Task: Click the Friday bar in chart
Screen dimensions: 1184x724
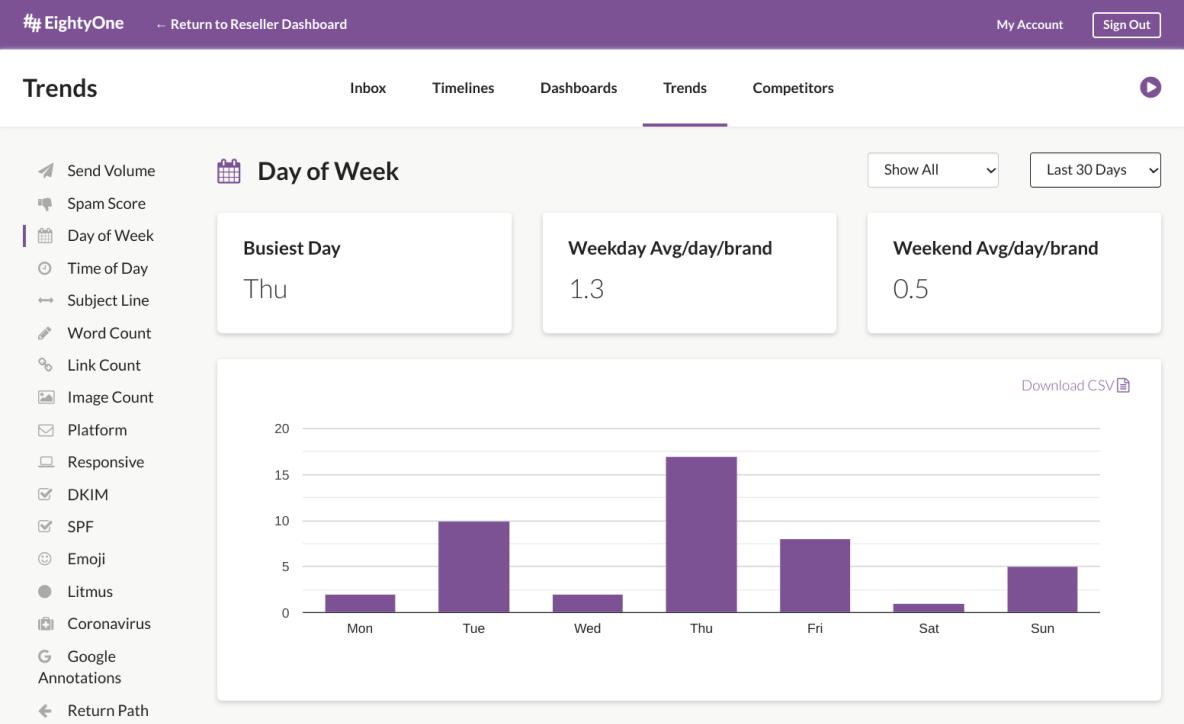Action: (815, 575)
